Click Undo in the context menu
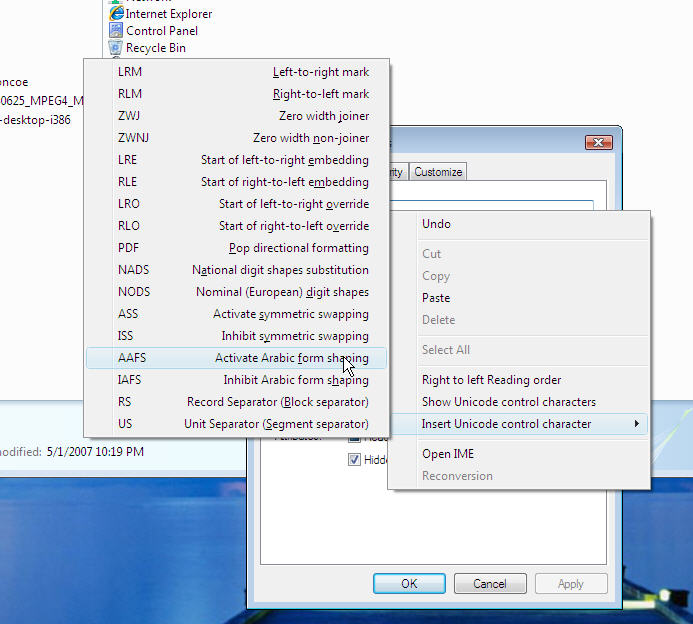This screenshot has width=693, height=624. click(x=519, y=224)
